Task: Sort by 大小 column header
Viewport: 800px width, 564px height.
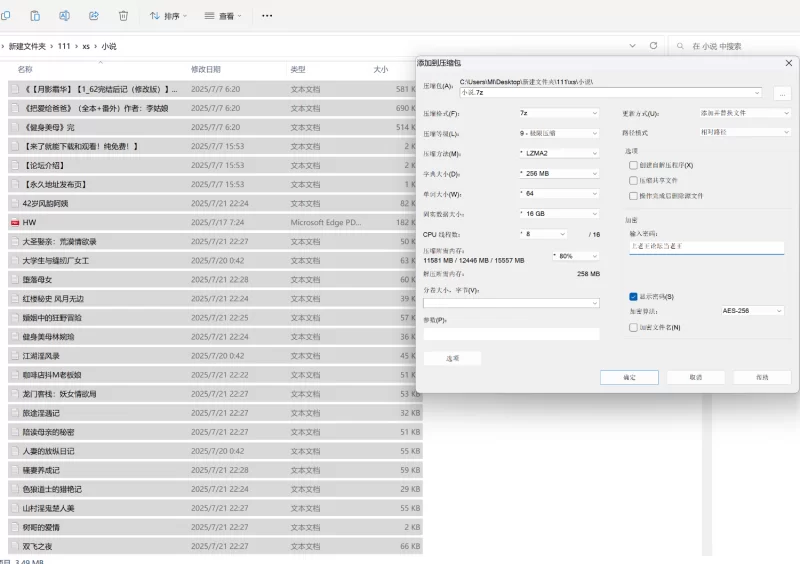Action: pyautogui.click(x=381, y=69)
